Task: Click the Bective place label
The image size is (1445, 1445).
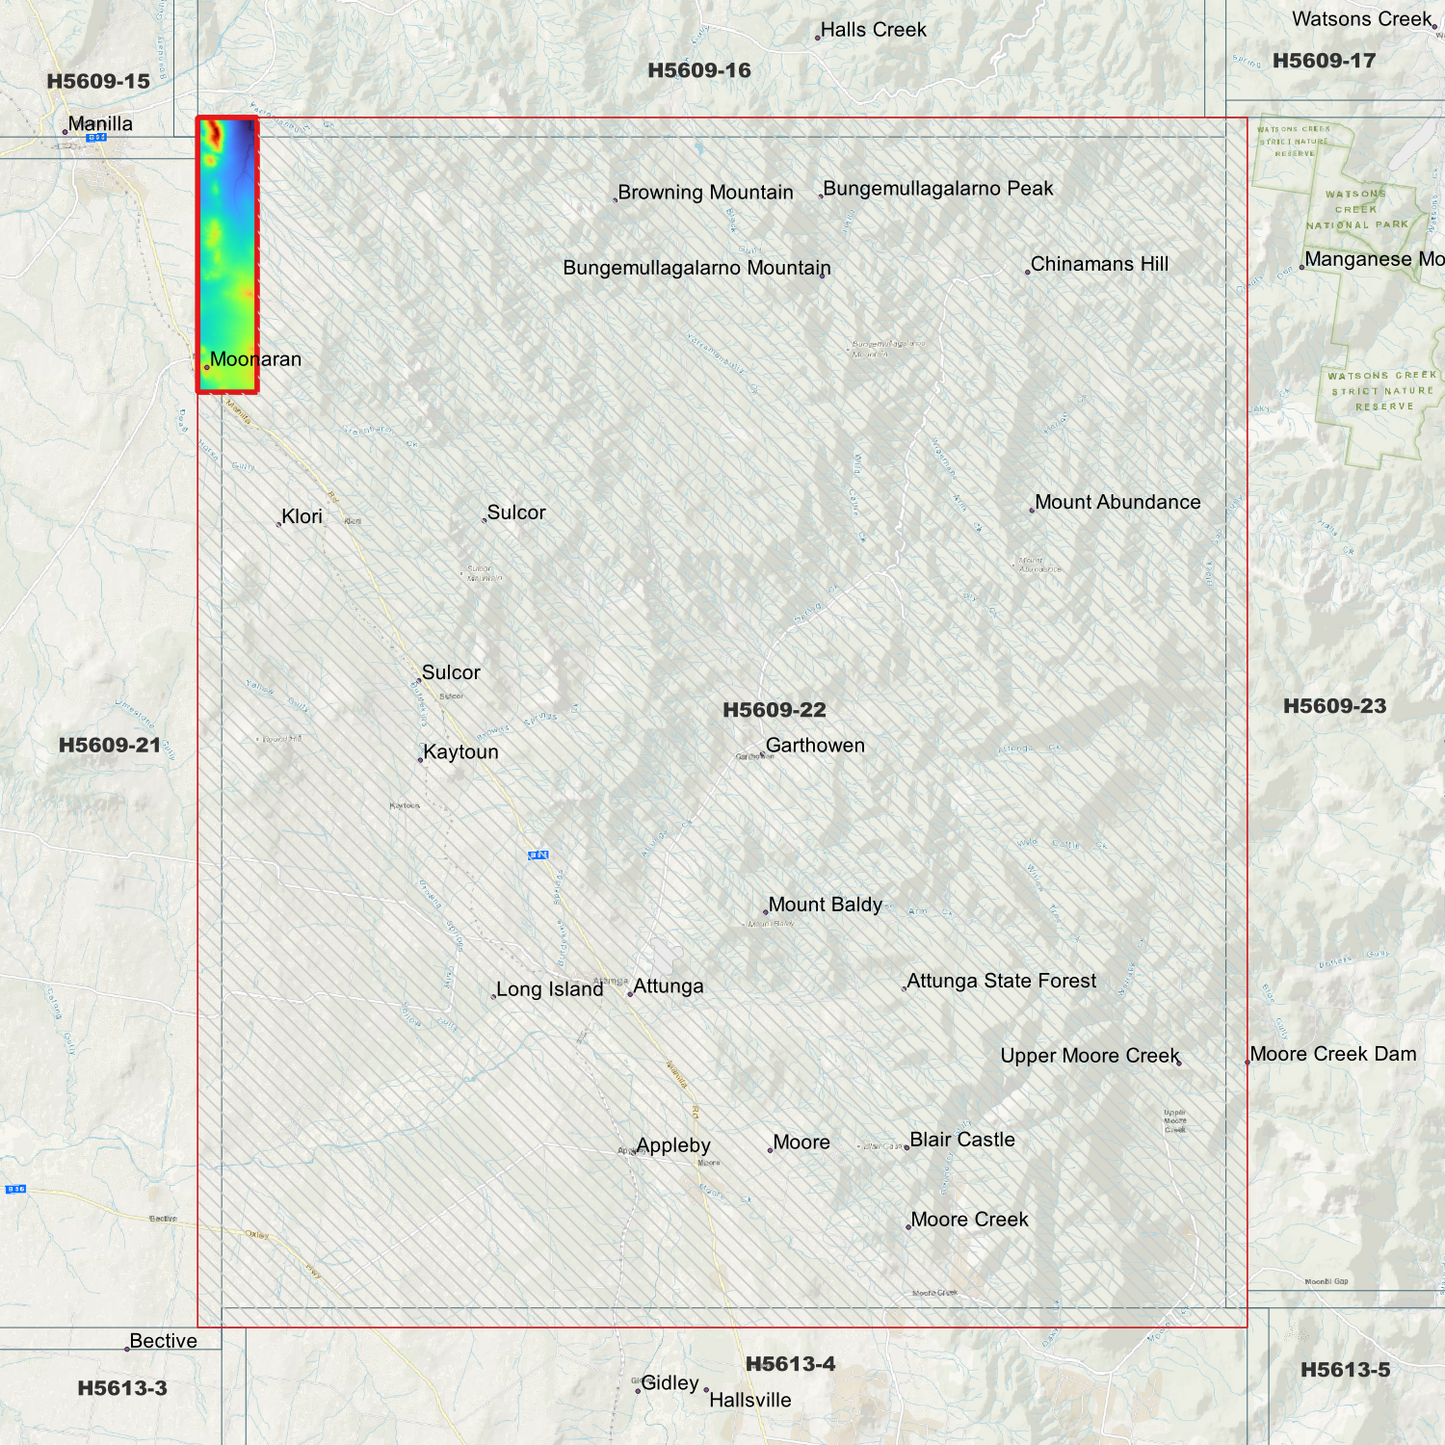Action: [x=163, y=1342]
